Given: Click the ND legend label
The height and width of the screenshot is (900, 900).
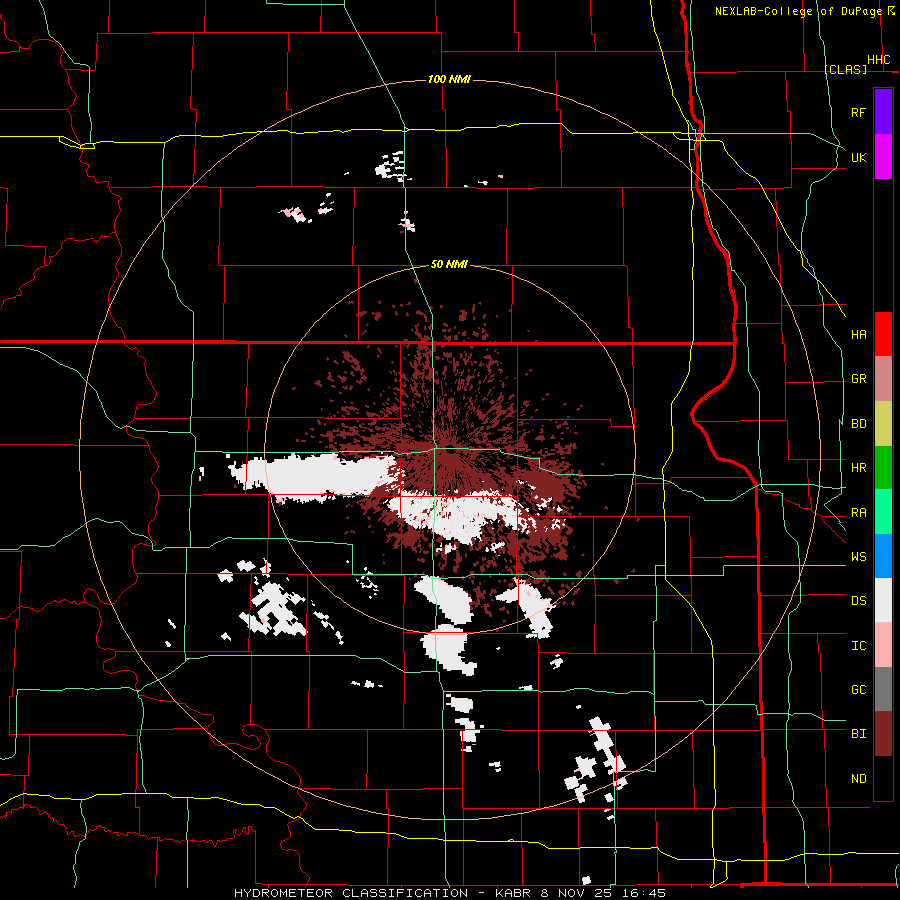Looking at the screenshot, I should click(x=858, y=779).
